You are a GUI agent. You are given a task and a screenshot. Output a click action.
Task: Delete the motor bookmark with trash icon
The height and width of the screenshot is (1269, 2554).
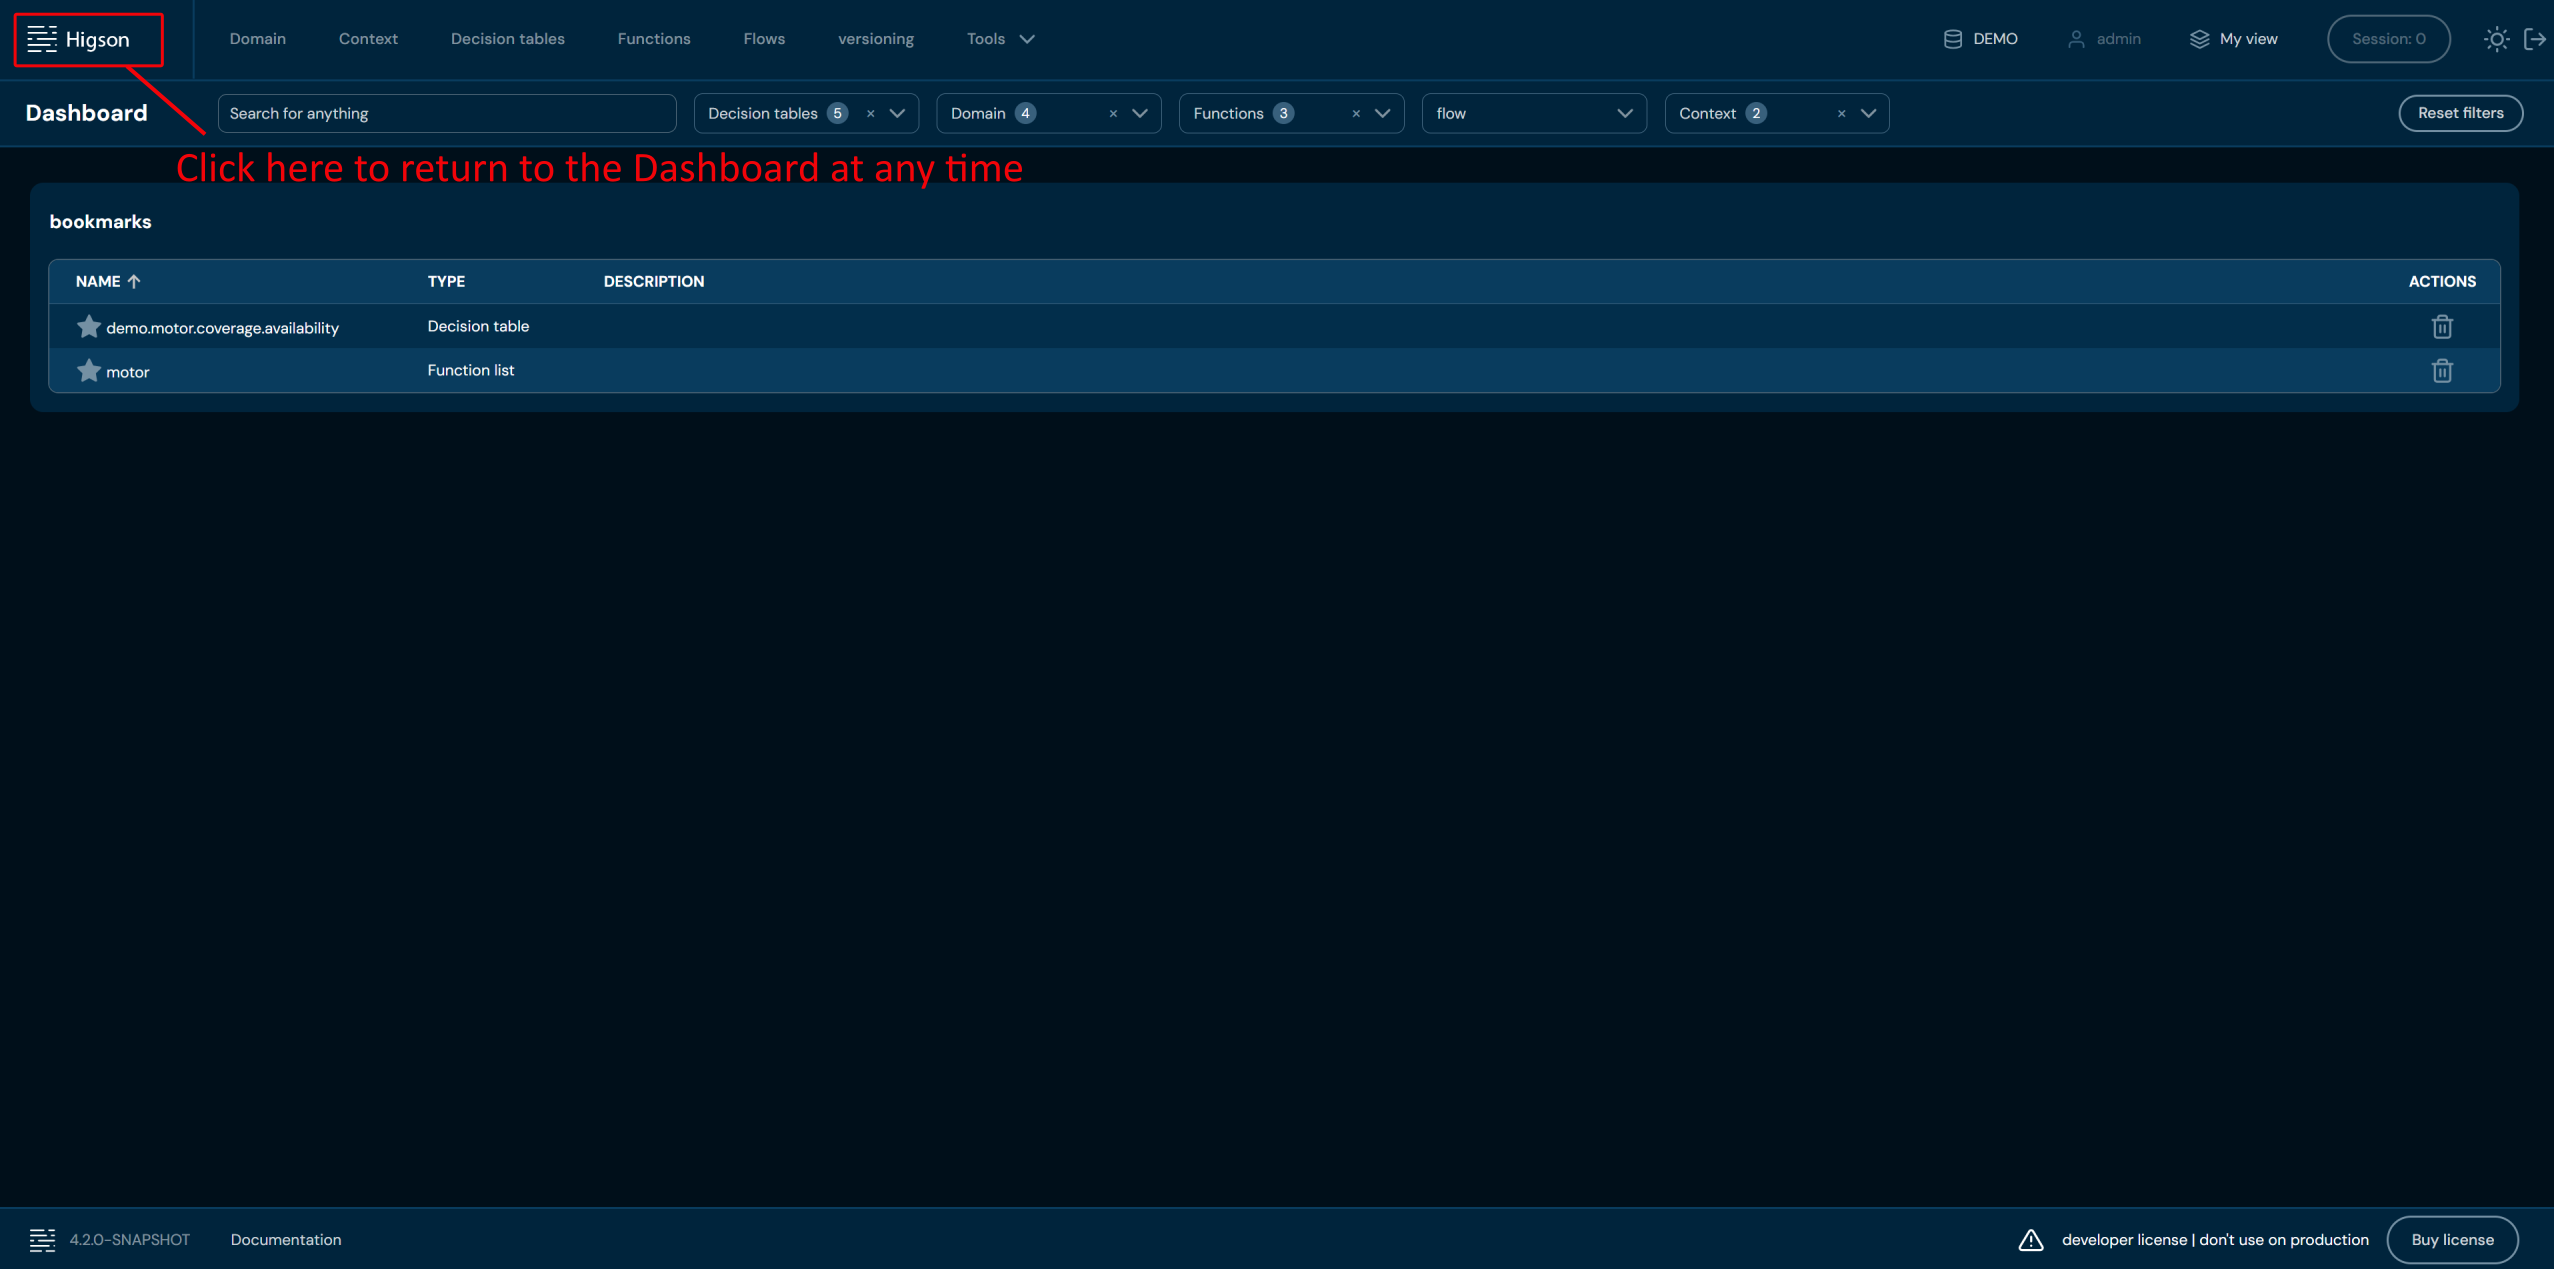click(2442, 371)
